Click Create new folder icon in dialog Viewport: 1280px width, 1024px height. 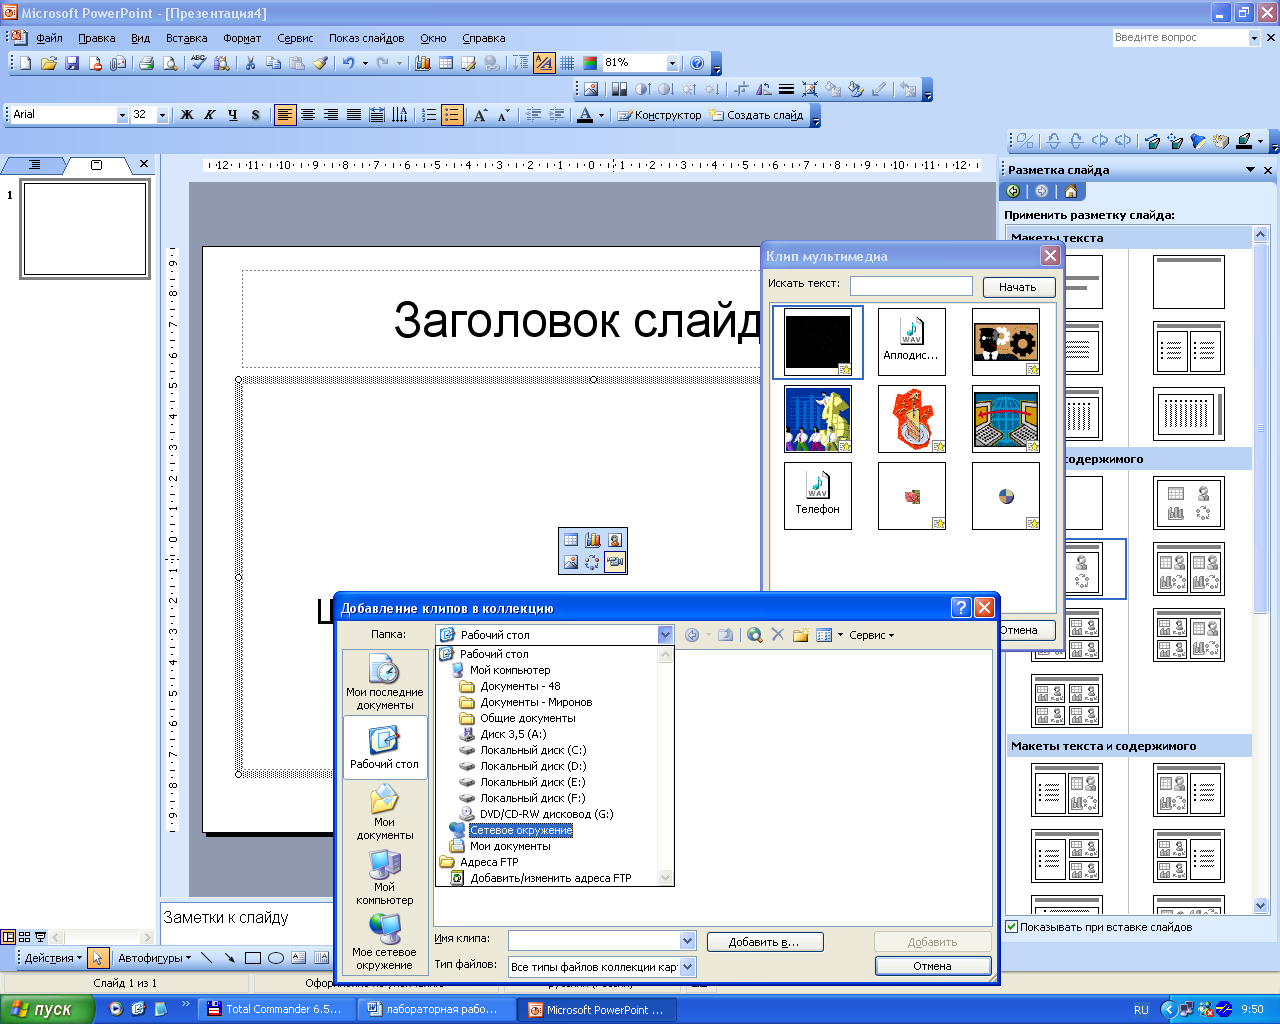coord(800,635)
